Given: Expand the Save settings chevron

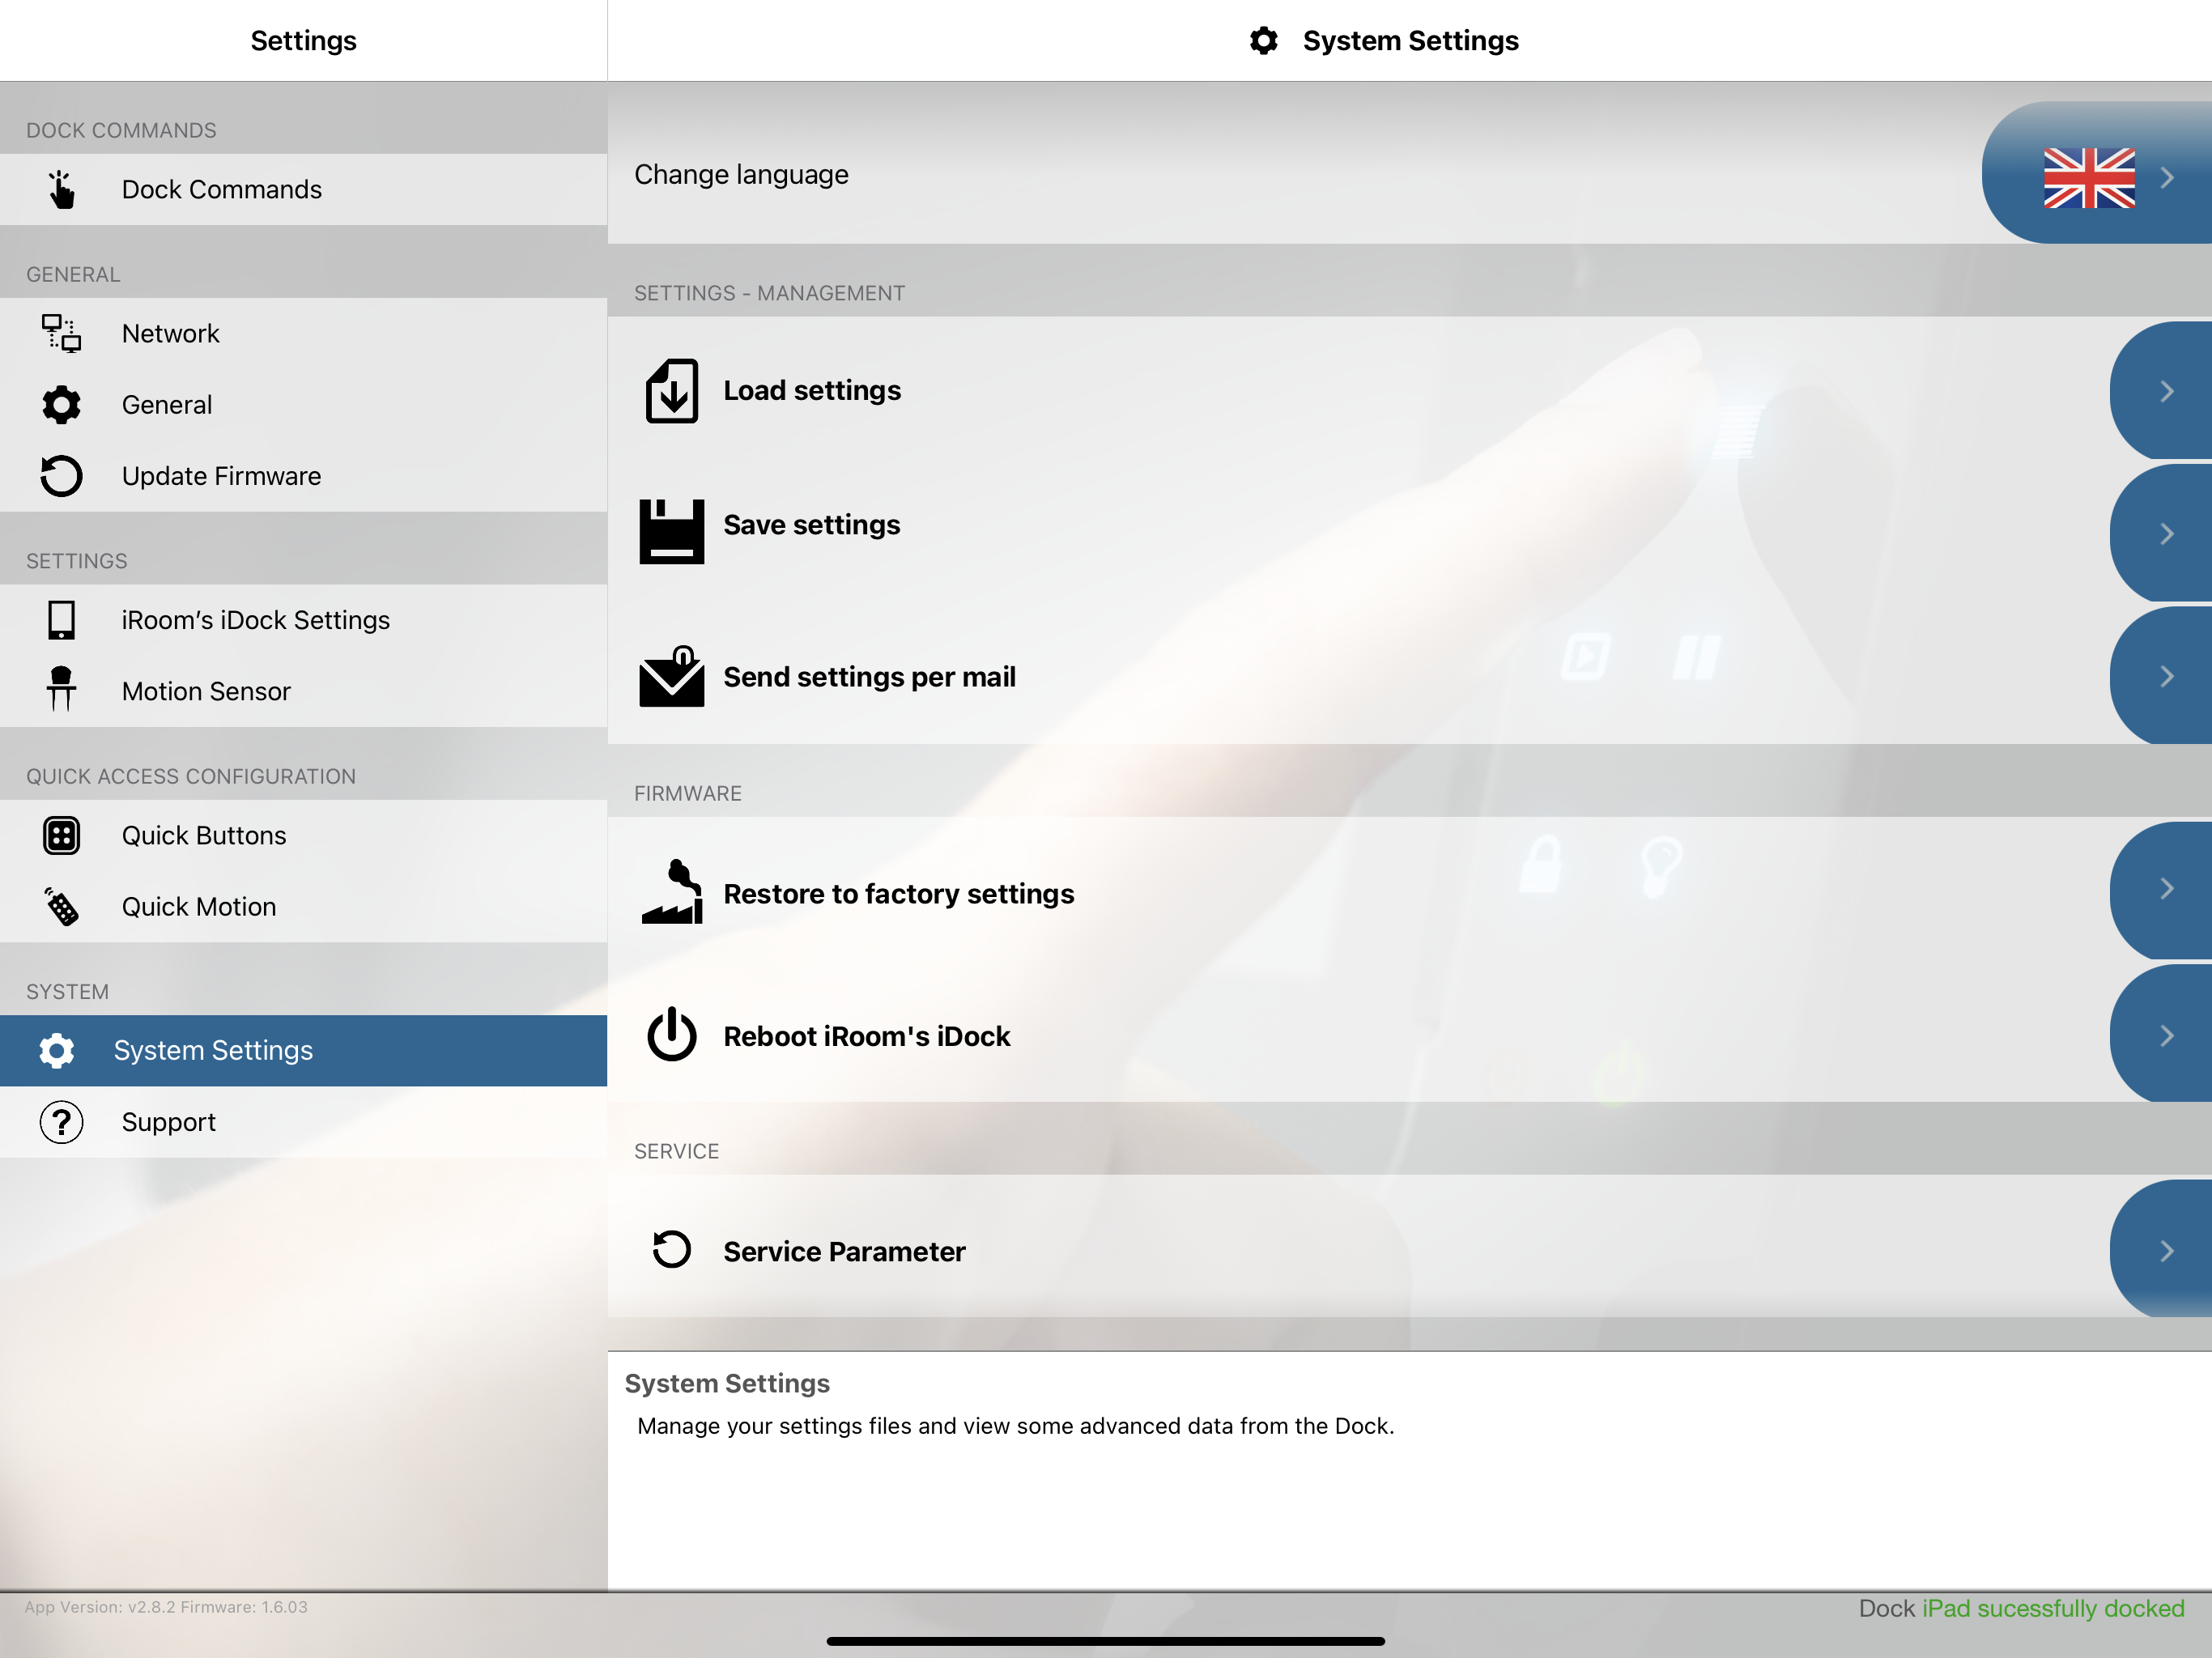Looking at the screenshot, I should pyautogui.click(x=2167, y=533).
